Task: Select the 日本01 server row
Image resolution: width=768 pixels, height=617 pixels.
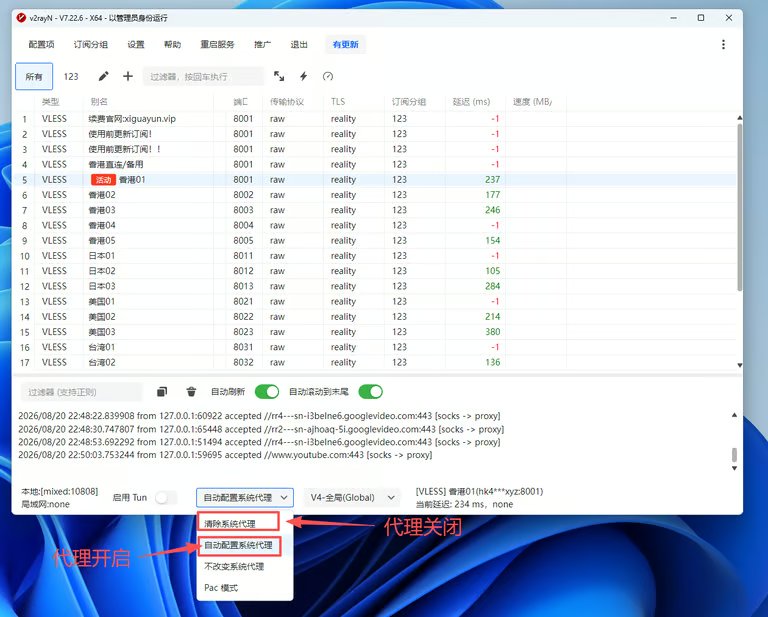Action: (x=375, y=256)
